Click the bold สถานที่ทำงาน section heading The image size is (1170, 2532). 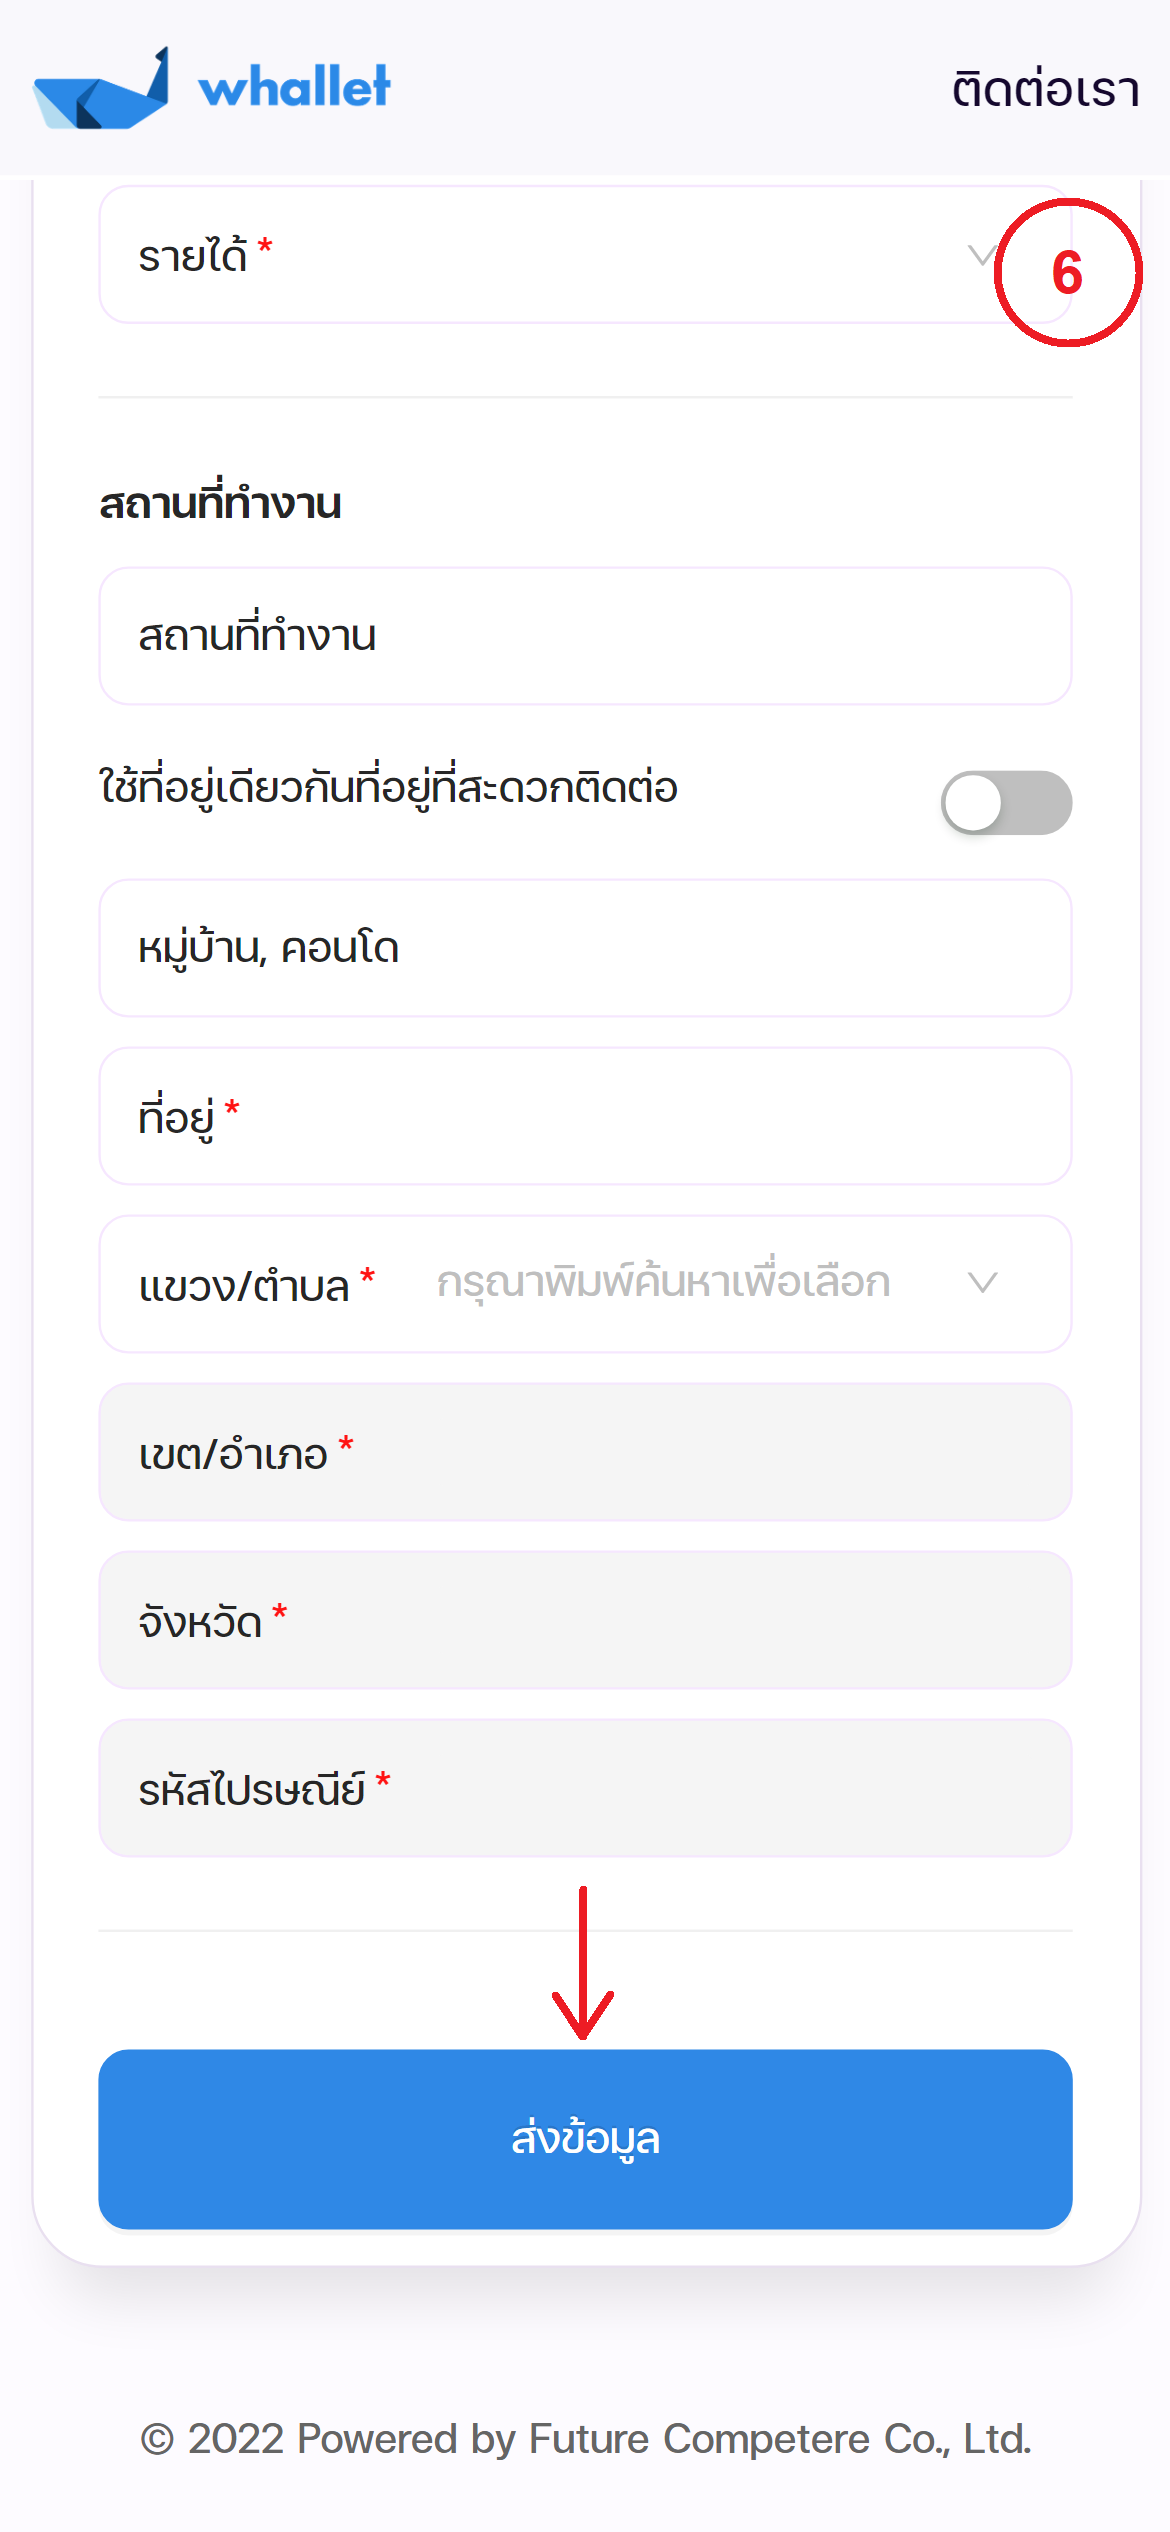point(220,503)
